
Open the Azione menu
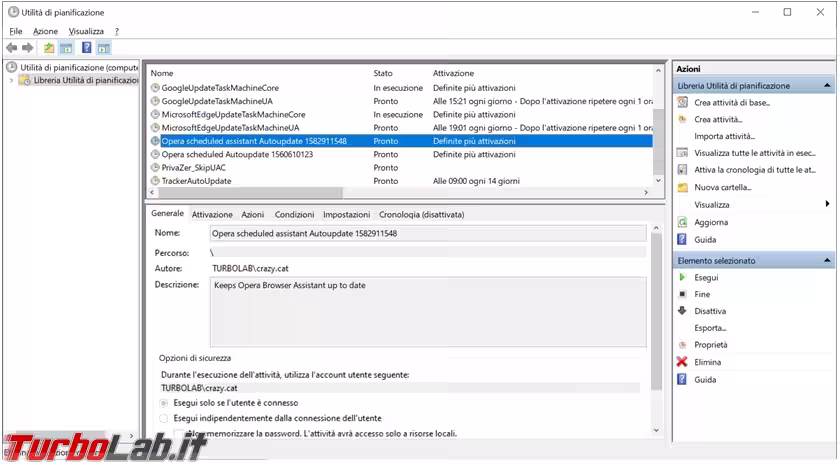pos(46,31)
